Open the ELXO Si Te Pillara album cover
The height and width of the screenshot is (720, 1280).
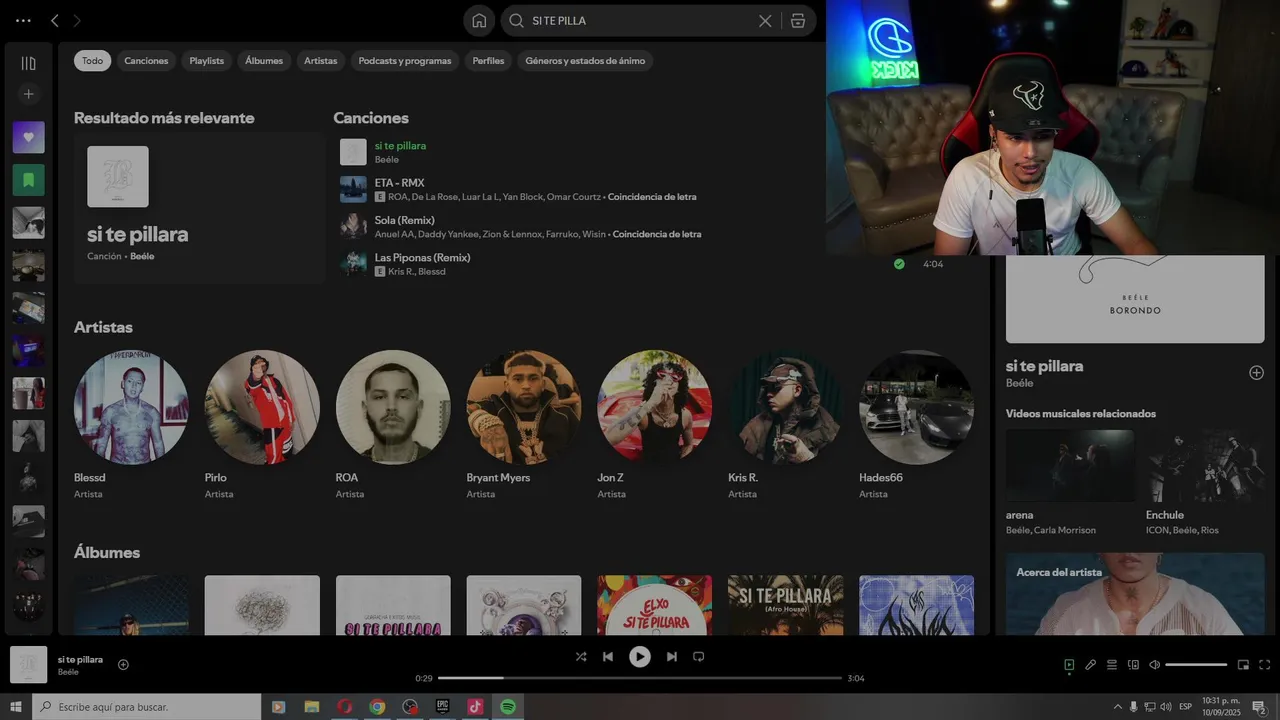point(655,605)
